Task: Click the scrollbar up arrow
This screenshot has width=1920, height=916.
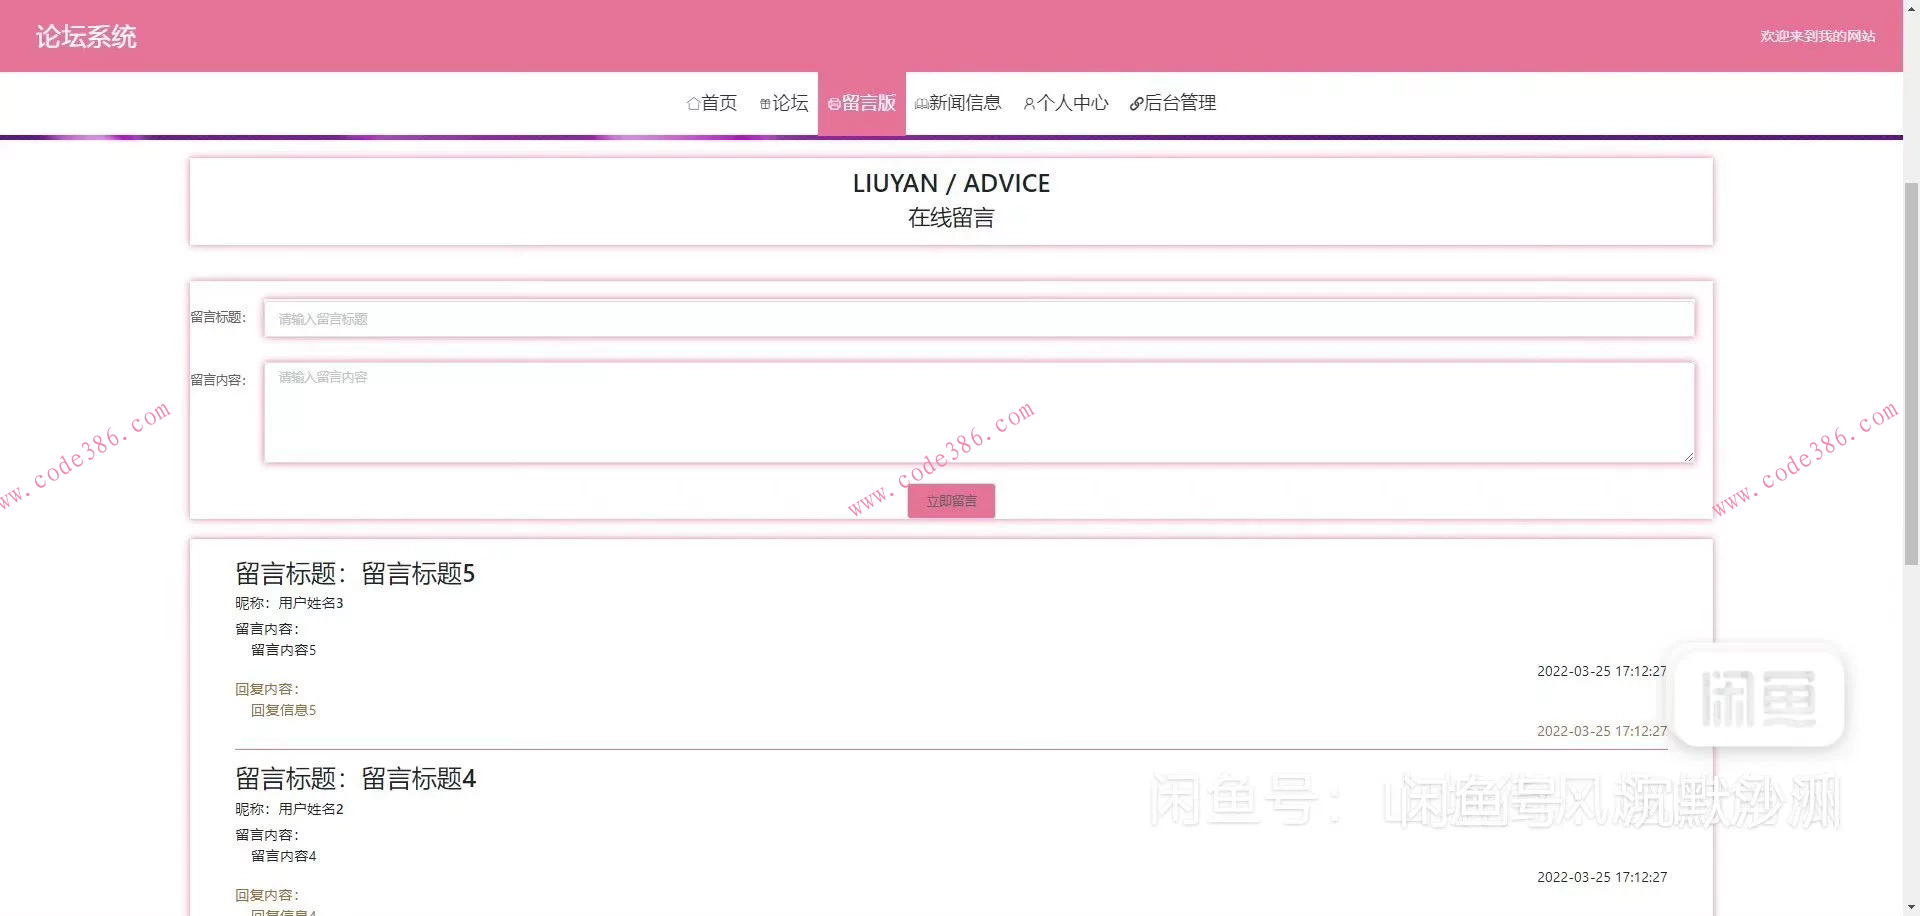Action: [1911, 8]
